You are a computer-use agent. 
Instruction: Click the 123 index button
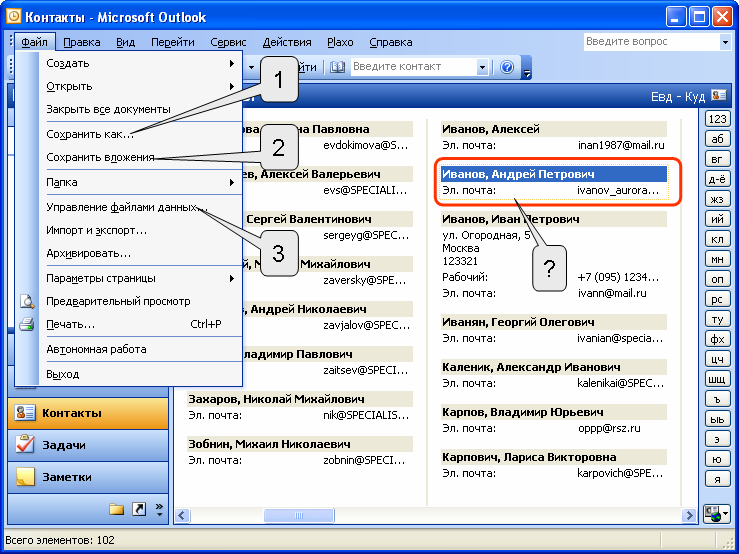point(717,119)
